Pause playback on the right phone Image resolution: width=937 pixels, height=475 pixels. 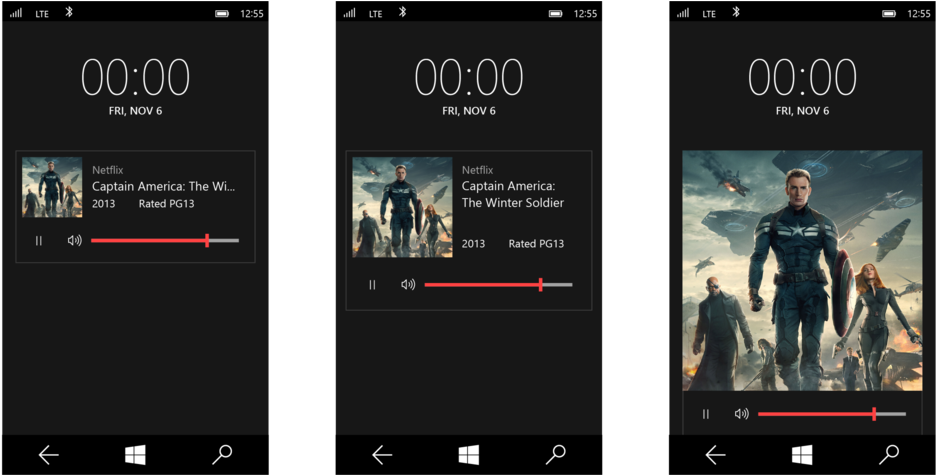pos(706,414)
